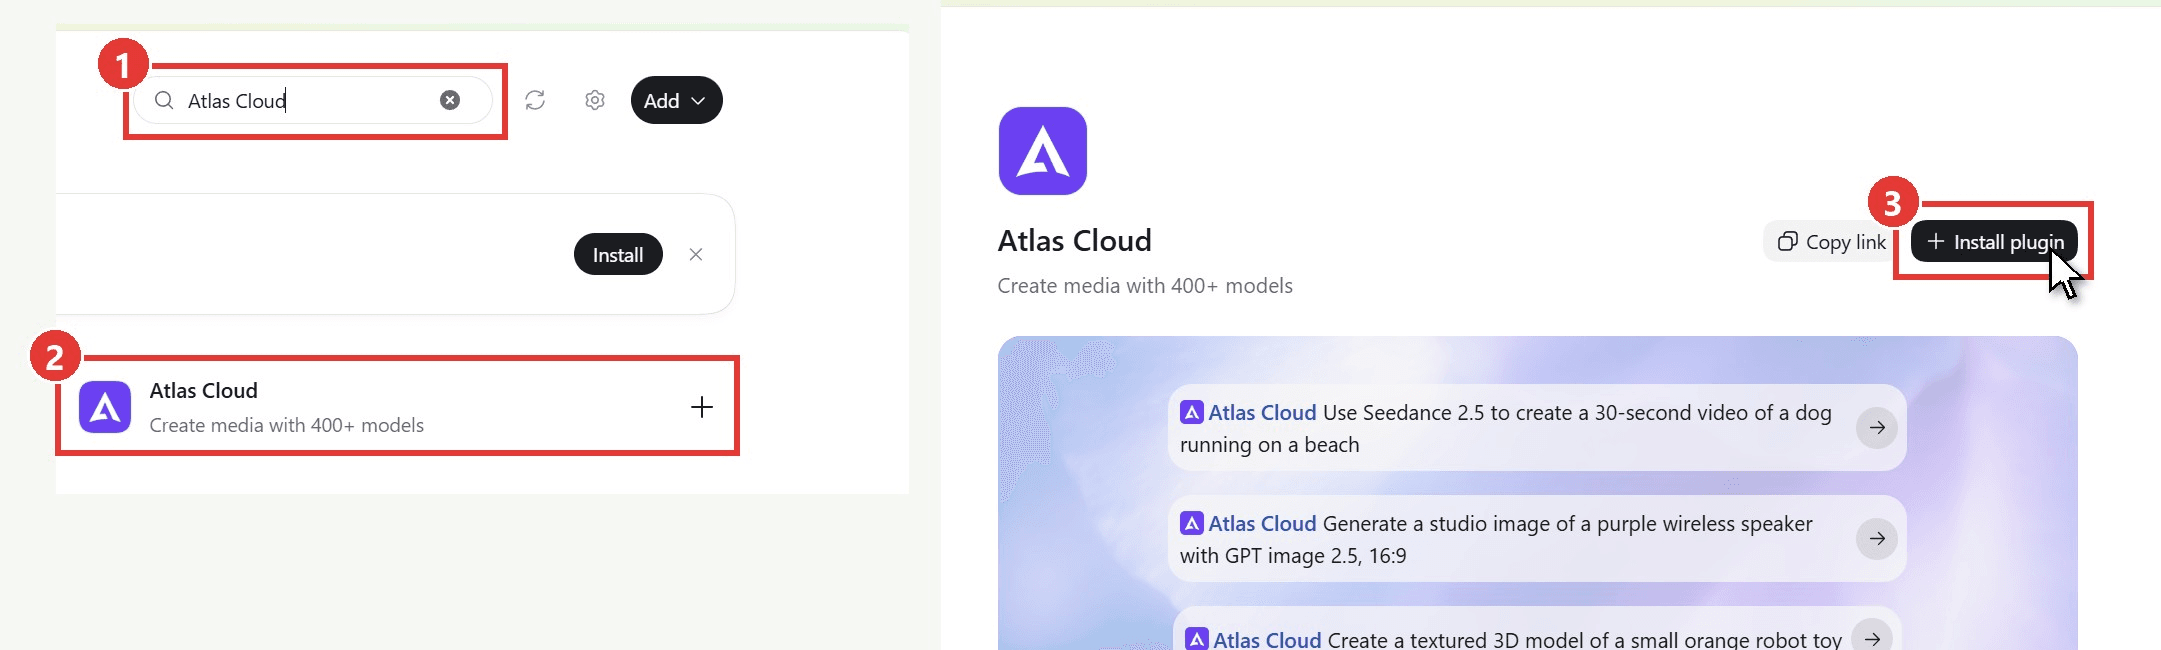This screenshot has height=650, width=2161.
Task: Click the Atlas Cloud heading in the detail panel
Action: [x=1075, y=240]
